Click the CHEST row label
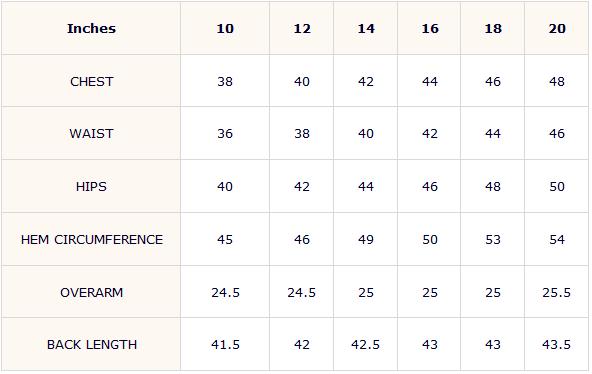The width and height of the screenshot is (592, 374). [92, 82]
